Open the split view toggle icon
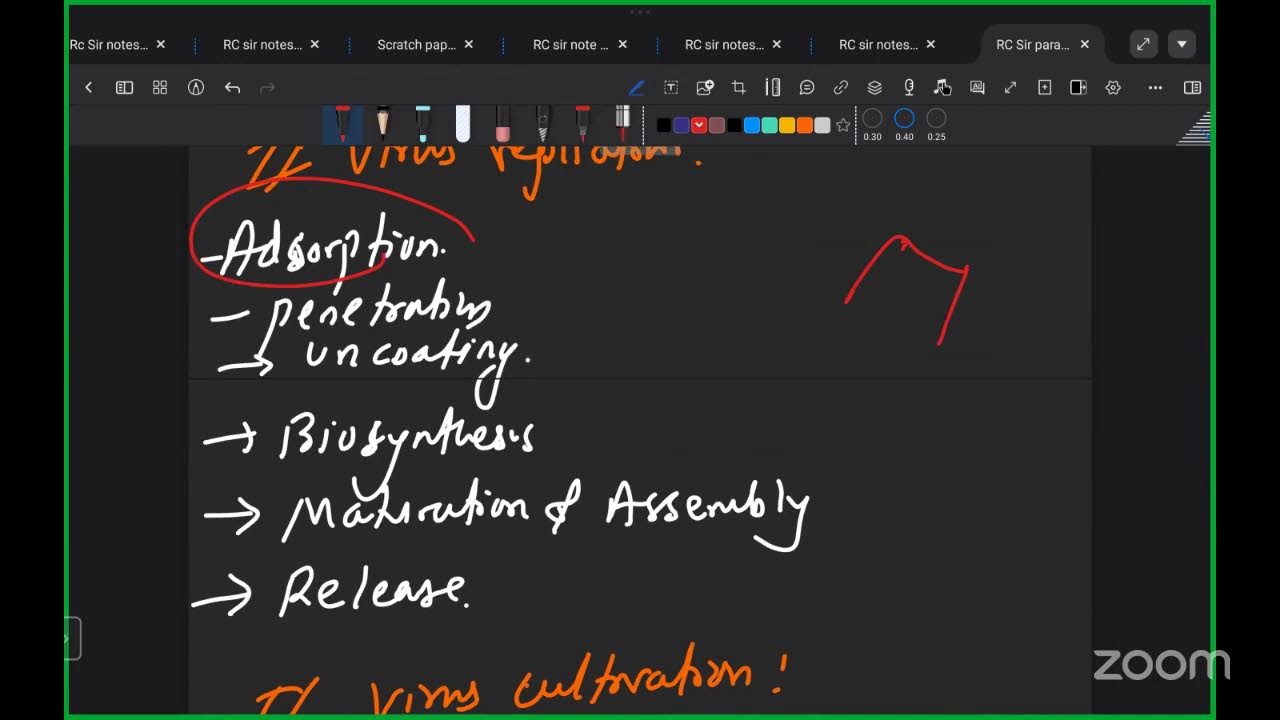The image size is (1280, 720). (1078, 88)
